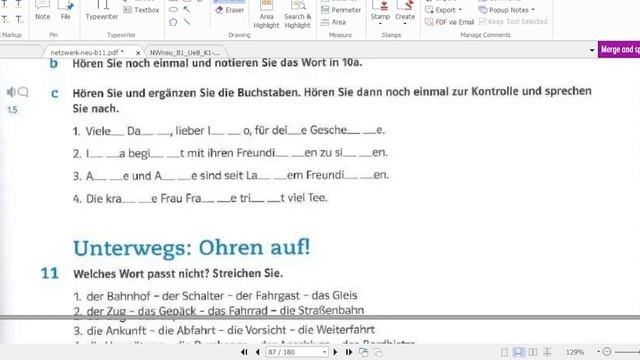Viewport: 640px width, 360px height.
Task: Switch to continuous page view
Action: click(x=518, y=352)
